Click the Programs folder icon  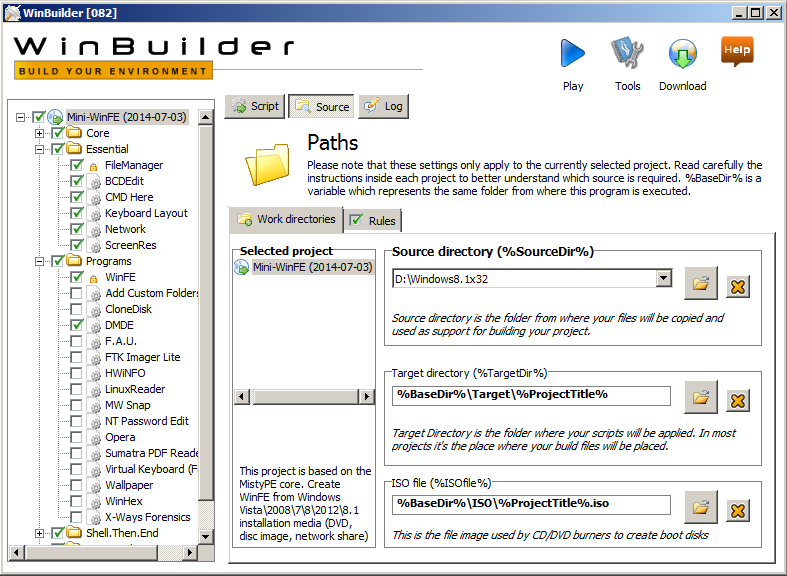click(x=74, y=261)
